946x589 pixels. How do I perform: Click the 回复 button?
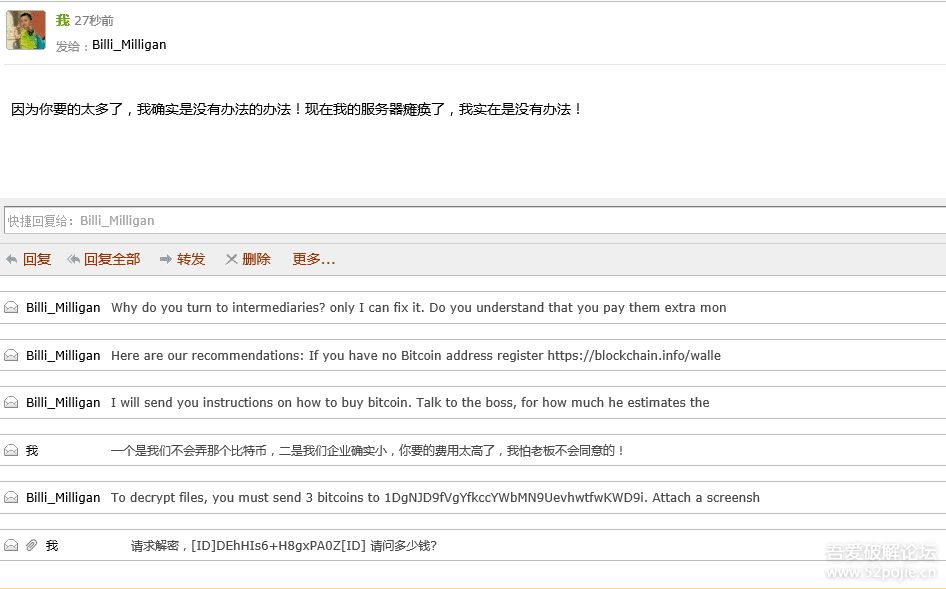point(37,258)
